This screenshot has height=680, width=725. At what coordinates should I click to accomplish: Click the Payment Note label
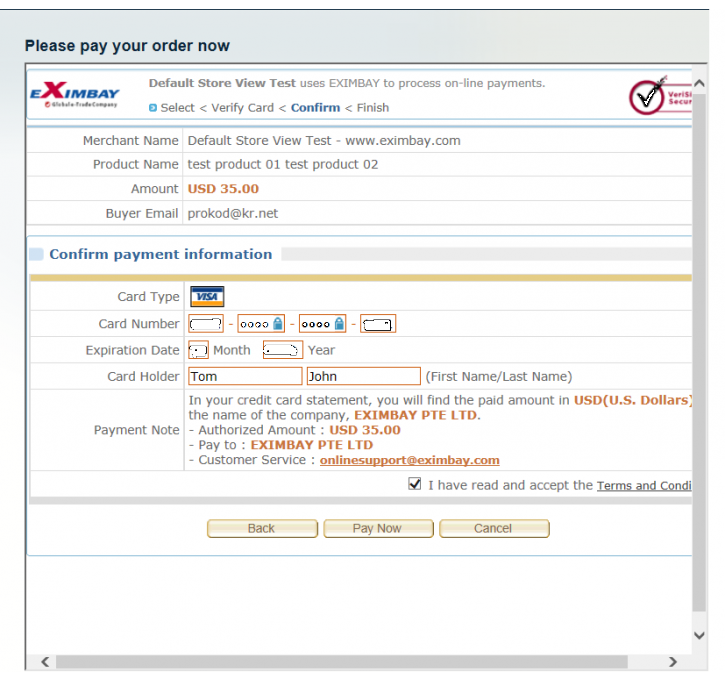pos(136,430)
